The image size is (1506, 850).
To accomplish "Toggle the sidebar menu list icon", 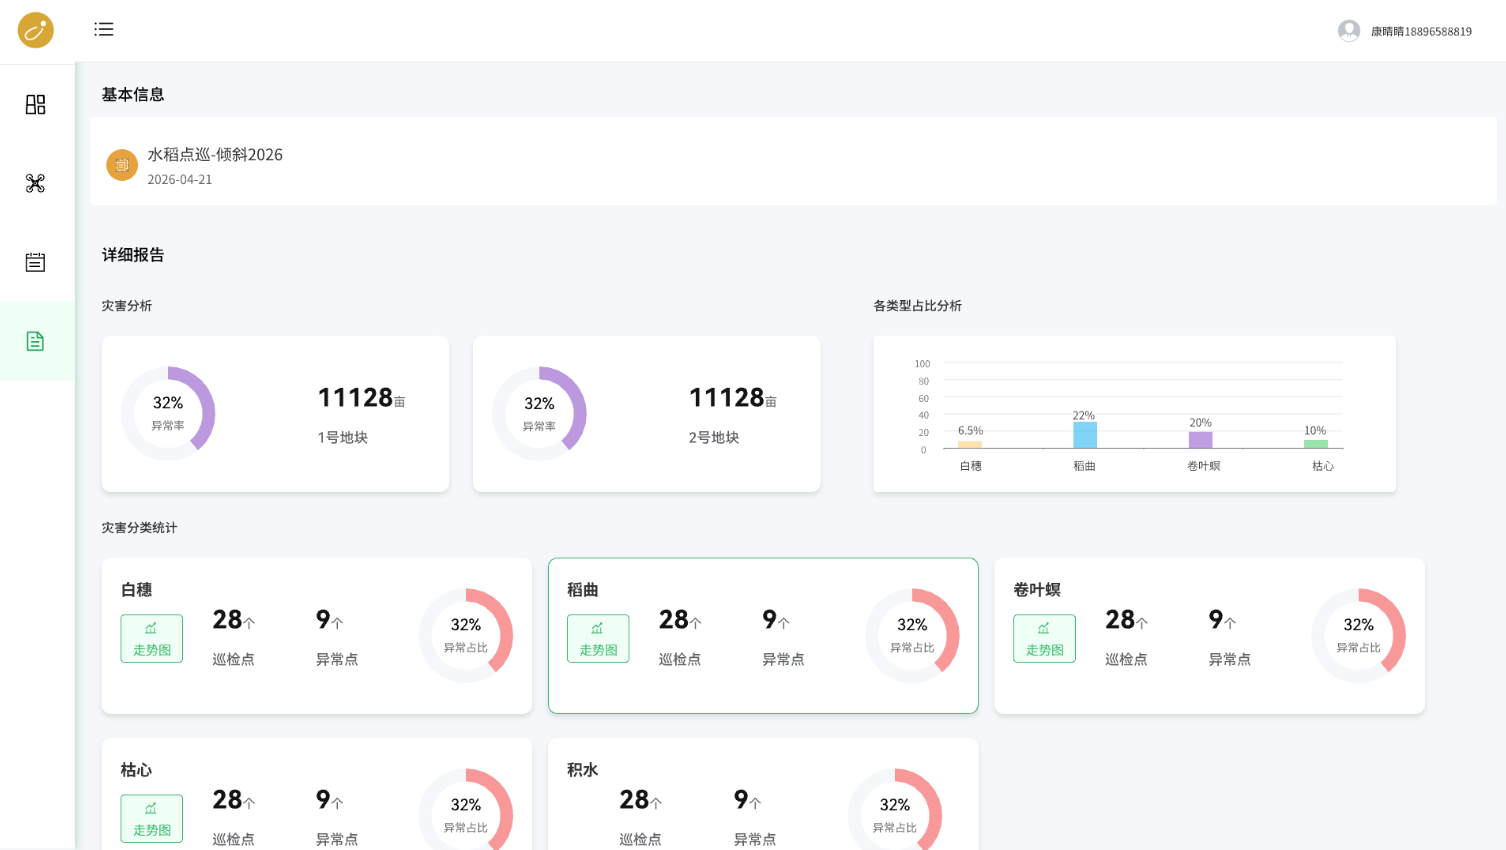I will [104, 29].
